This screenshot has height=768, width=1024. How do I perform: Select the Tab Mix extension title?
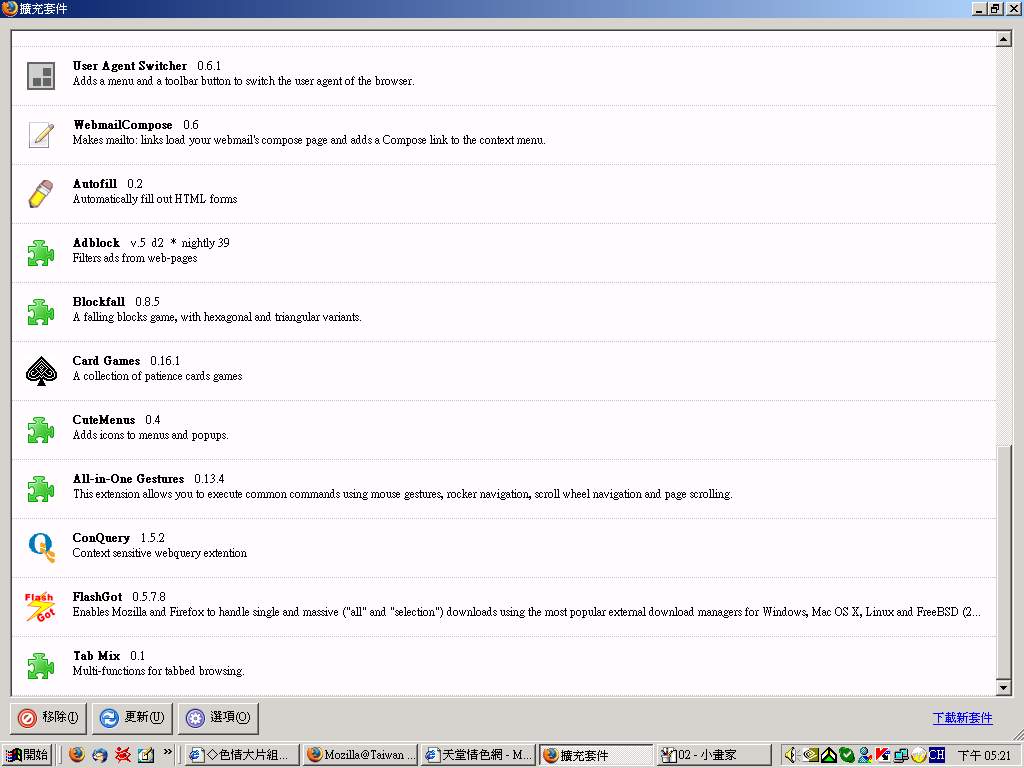coord(97,656)
